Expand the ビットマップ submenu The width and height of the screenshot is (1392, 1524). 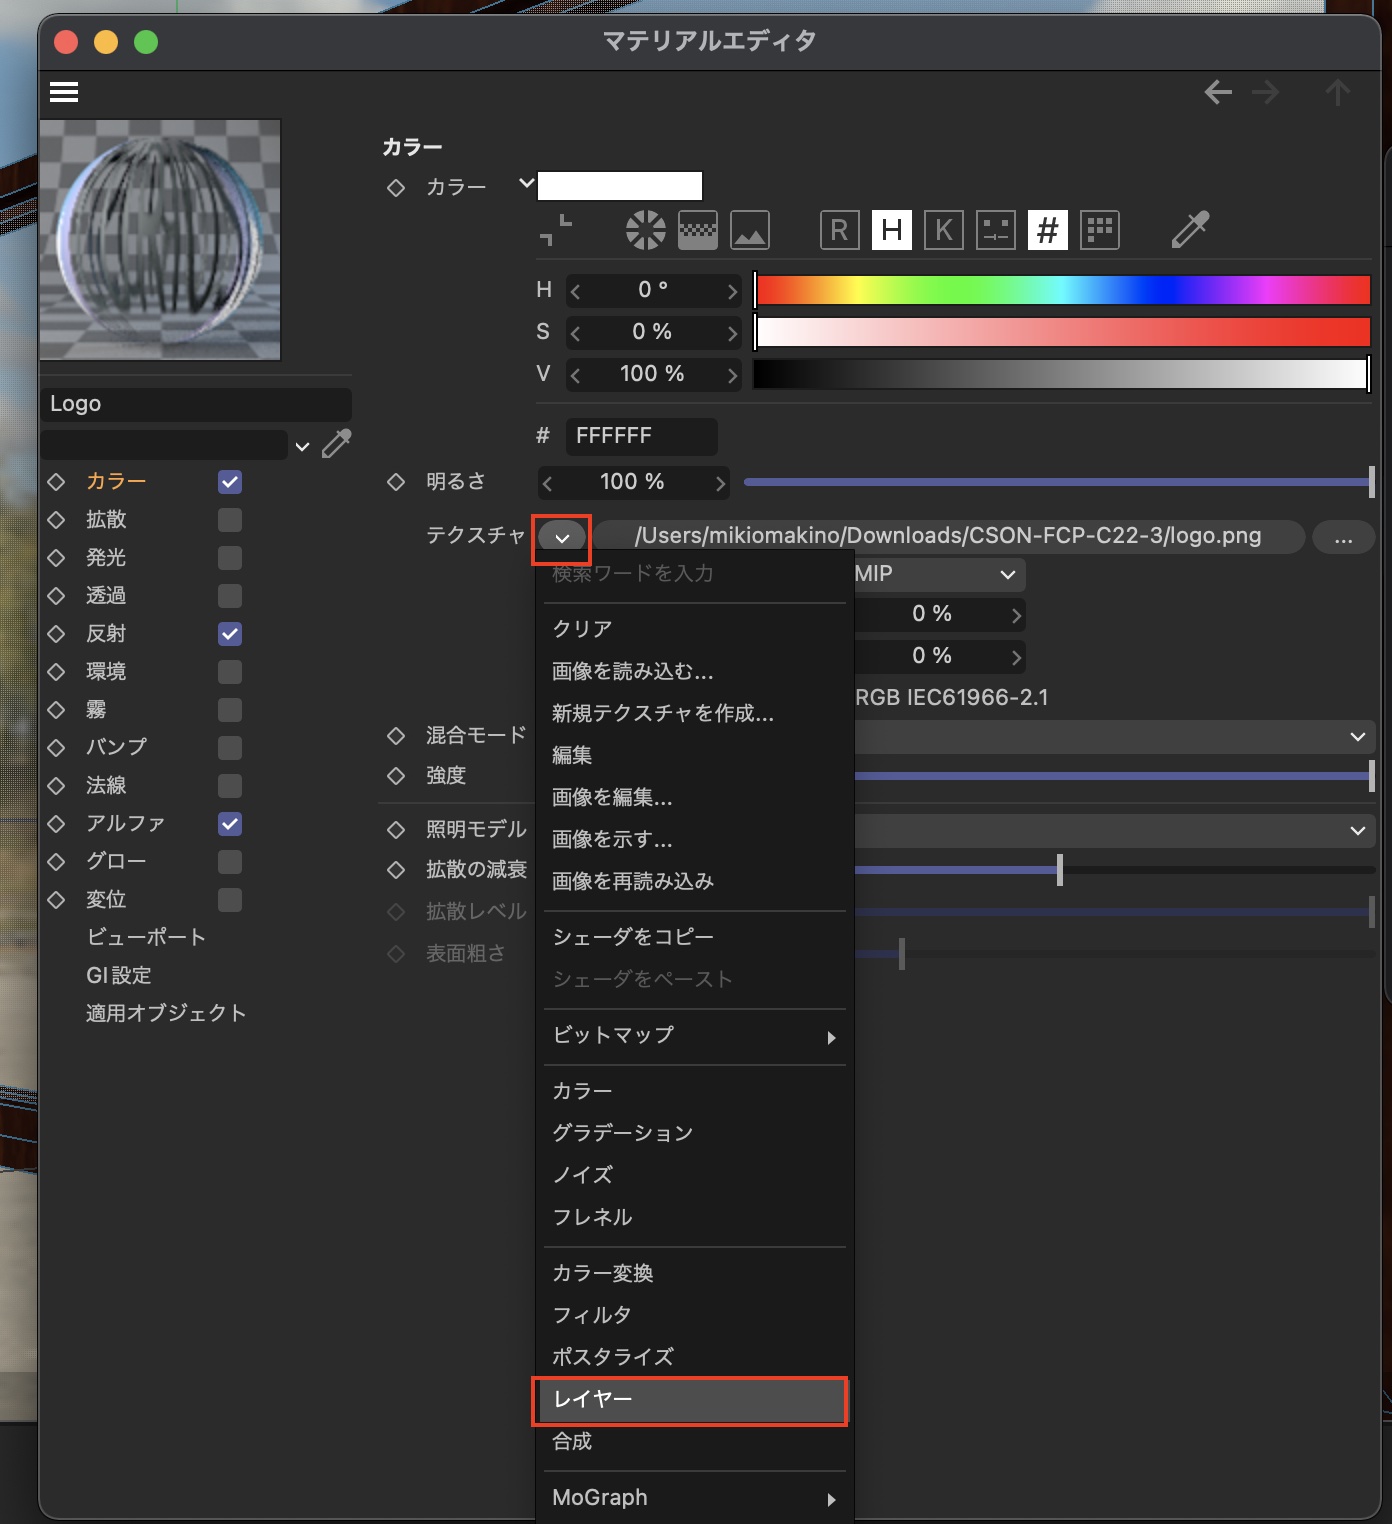coord(692,1036)
